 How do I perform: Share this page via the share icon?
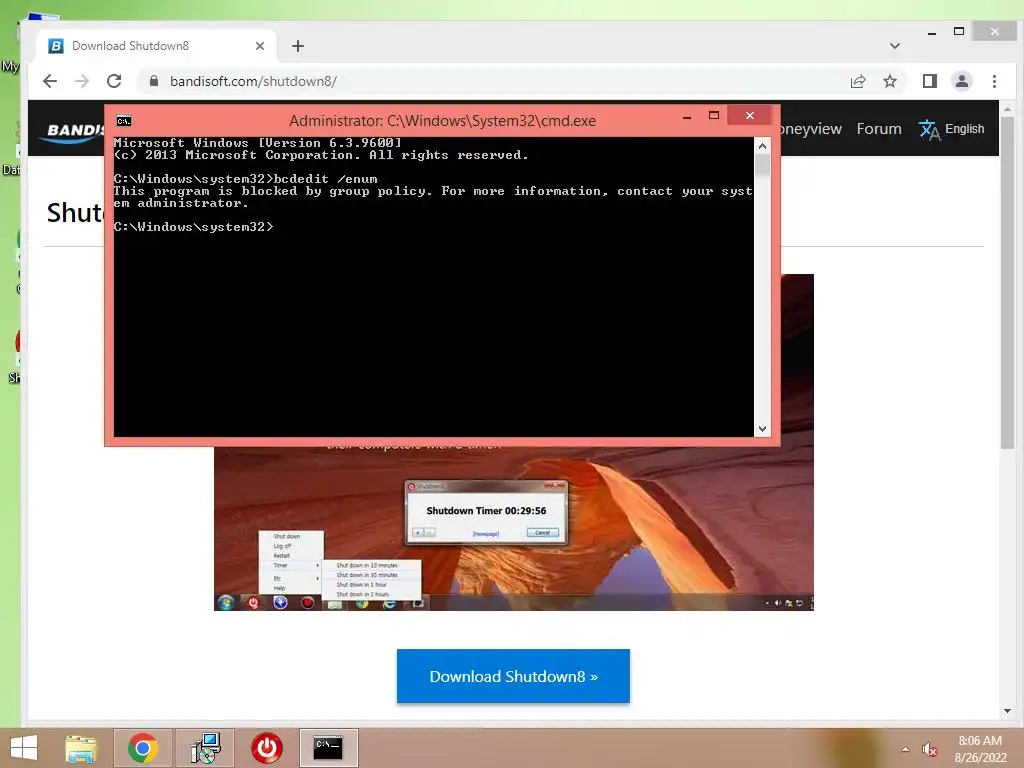[858, 81]
